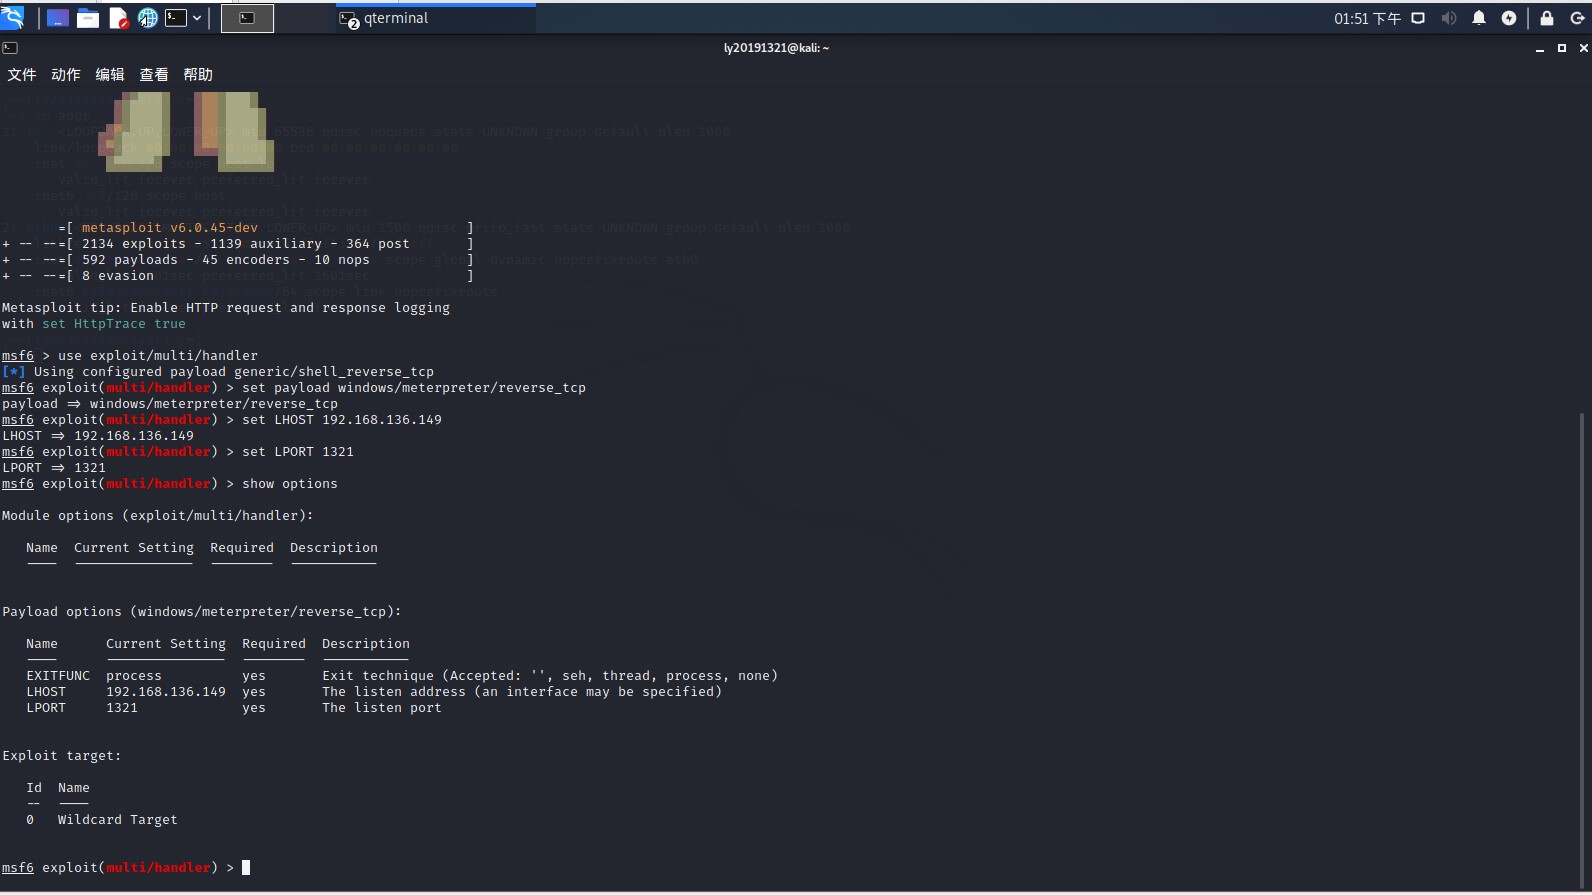Click the 'Payload options' heading line
The width and height of the screenshot is (1592, 895).
202,612
